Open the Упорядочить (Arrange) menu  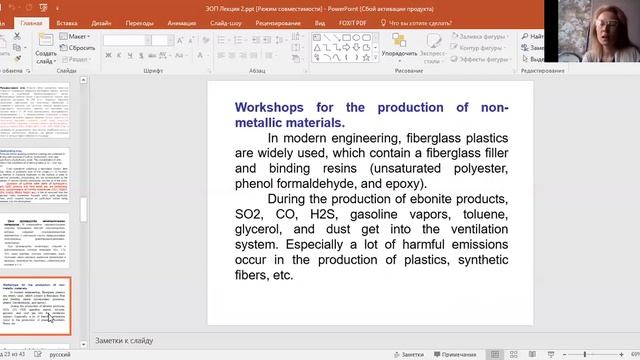[x=399, y=48]
